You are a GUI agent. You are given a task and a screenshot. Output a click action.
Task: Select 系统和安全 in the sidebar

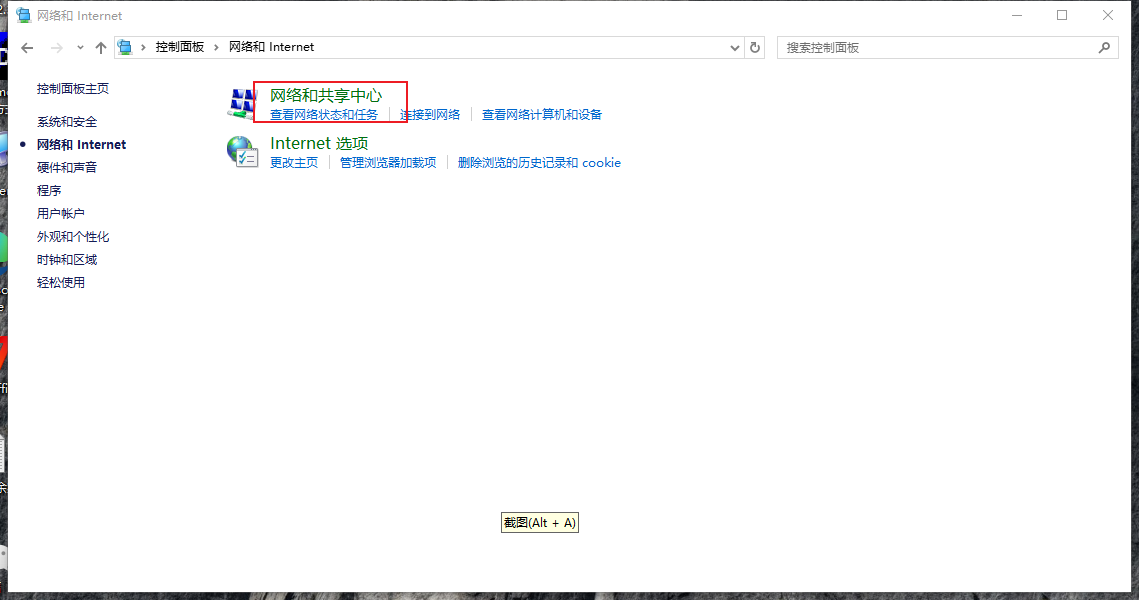67,122
